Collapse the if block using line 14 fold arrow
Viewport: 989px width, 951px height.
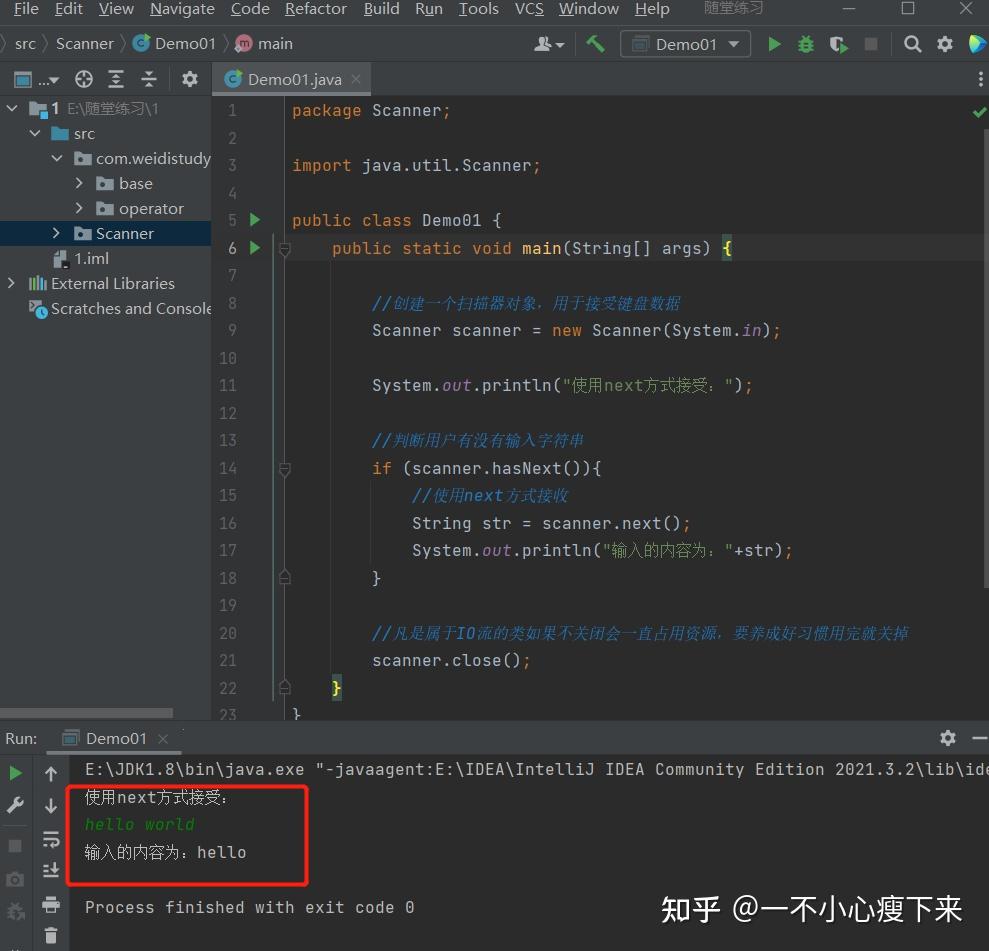[x=285, y=468]
